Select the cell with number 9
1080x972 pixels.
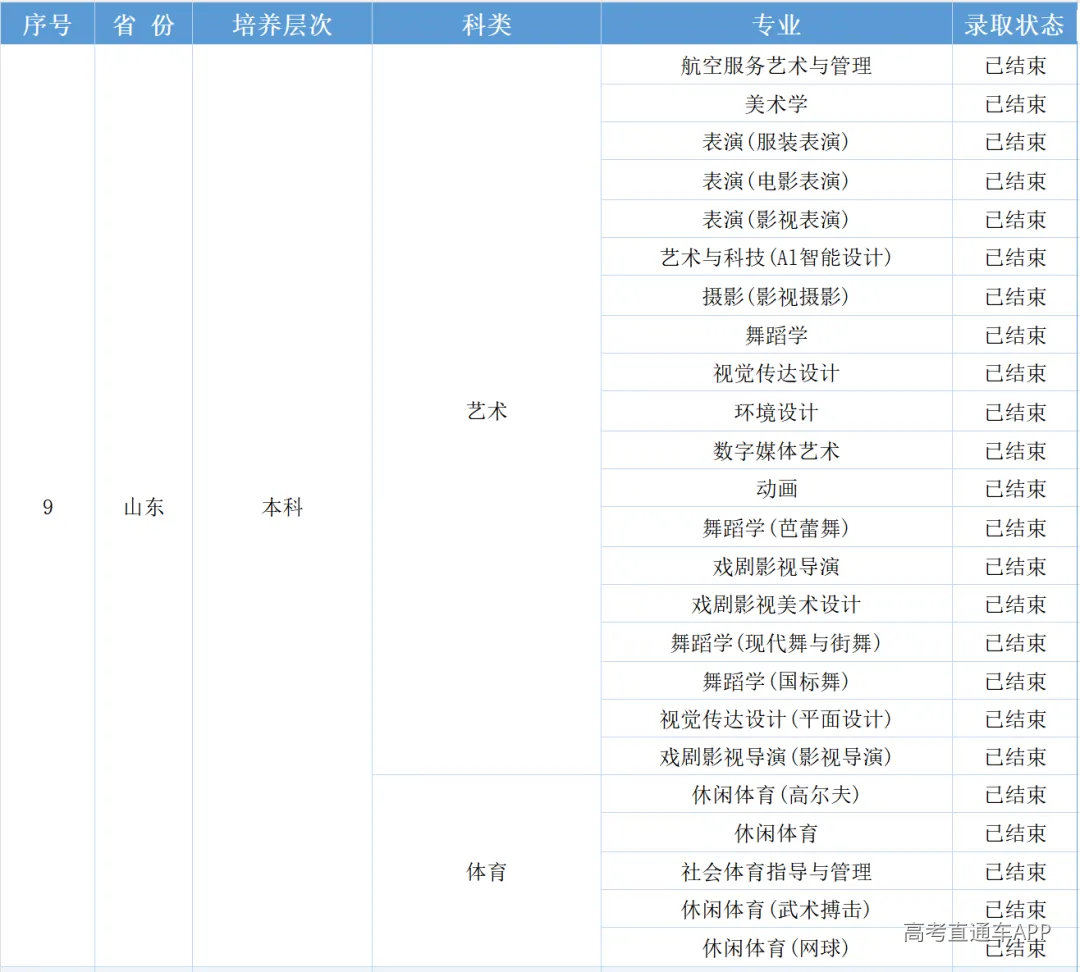[x=48, y=507]
